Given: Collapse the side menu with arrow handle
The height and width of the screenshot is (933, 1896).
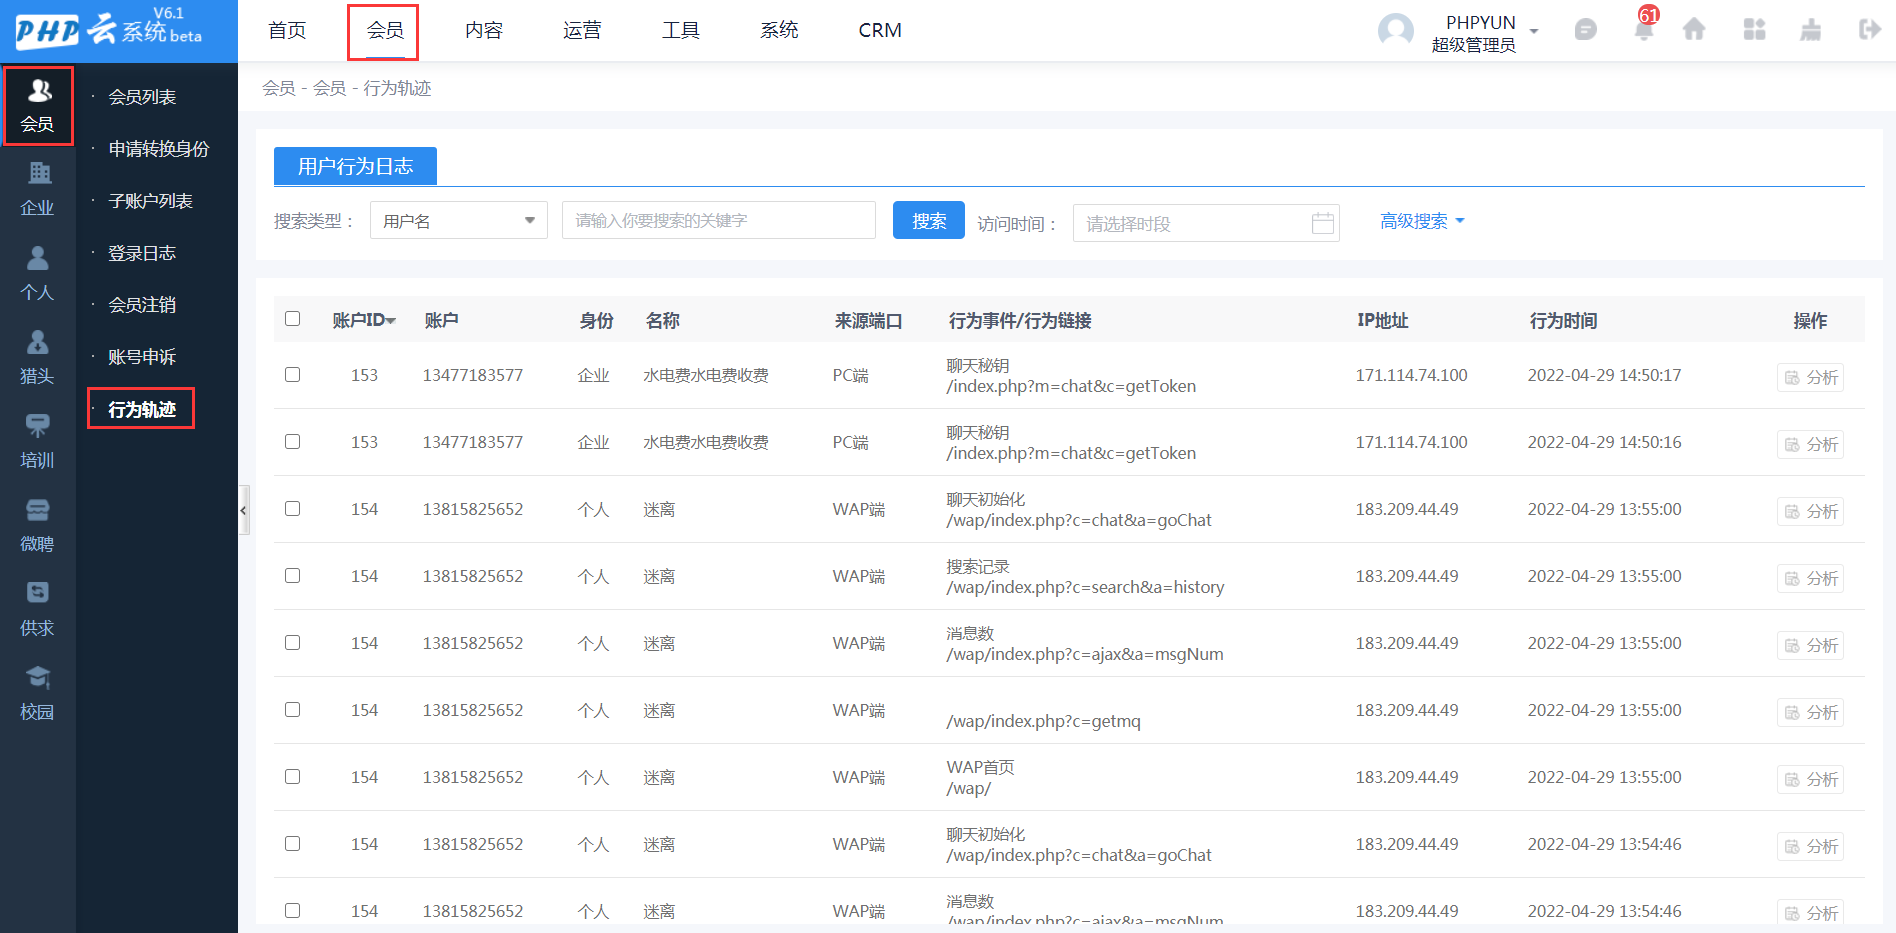Looking at the screenshot, I should pos(243,511).
